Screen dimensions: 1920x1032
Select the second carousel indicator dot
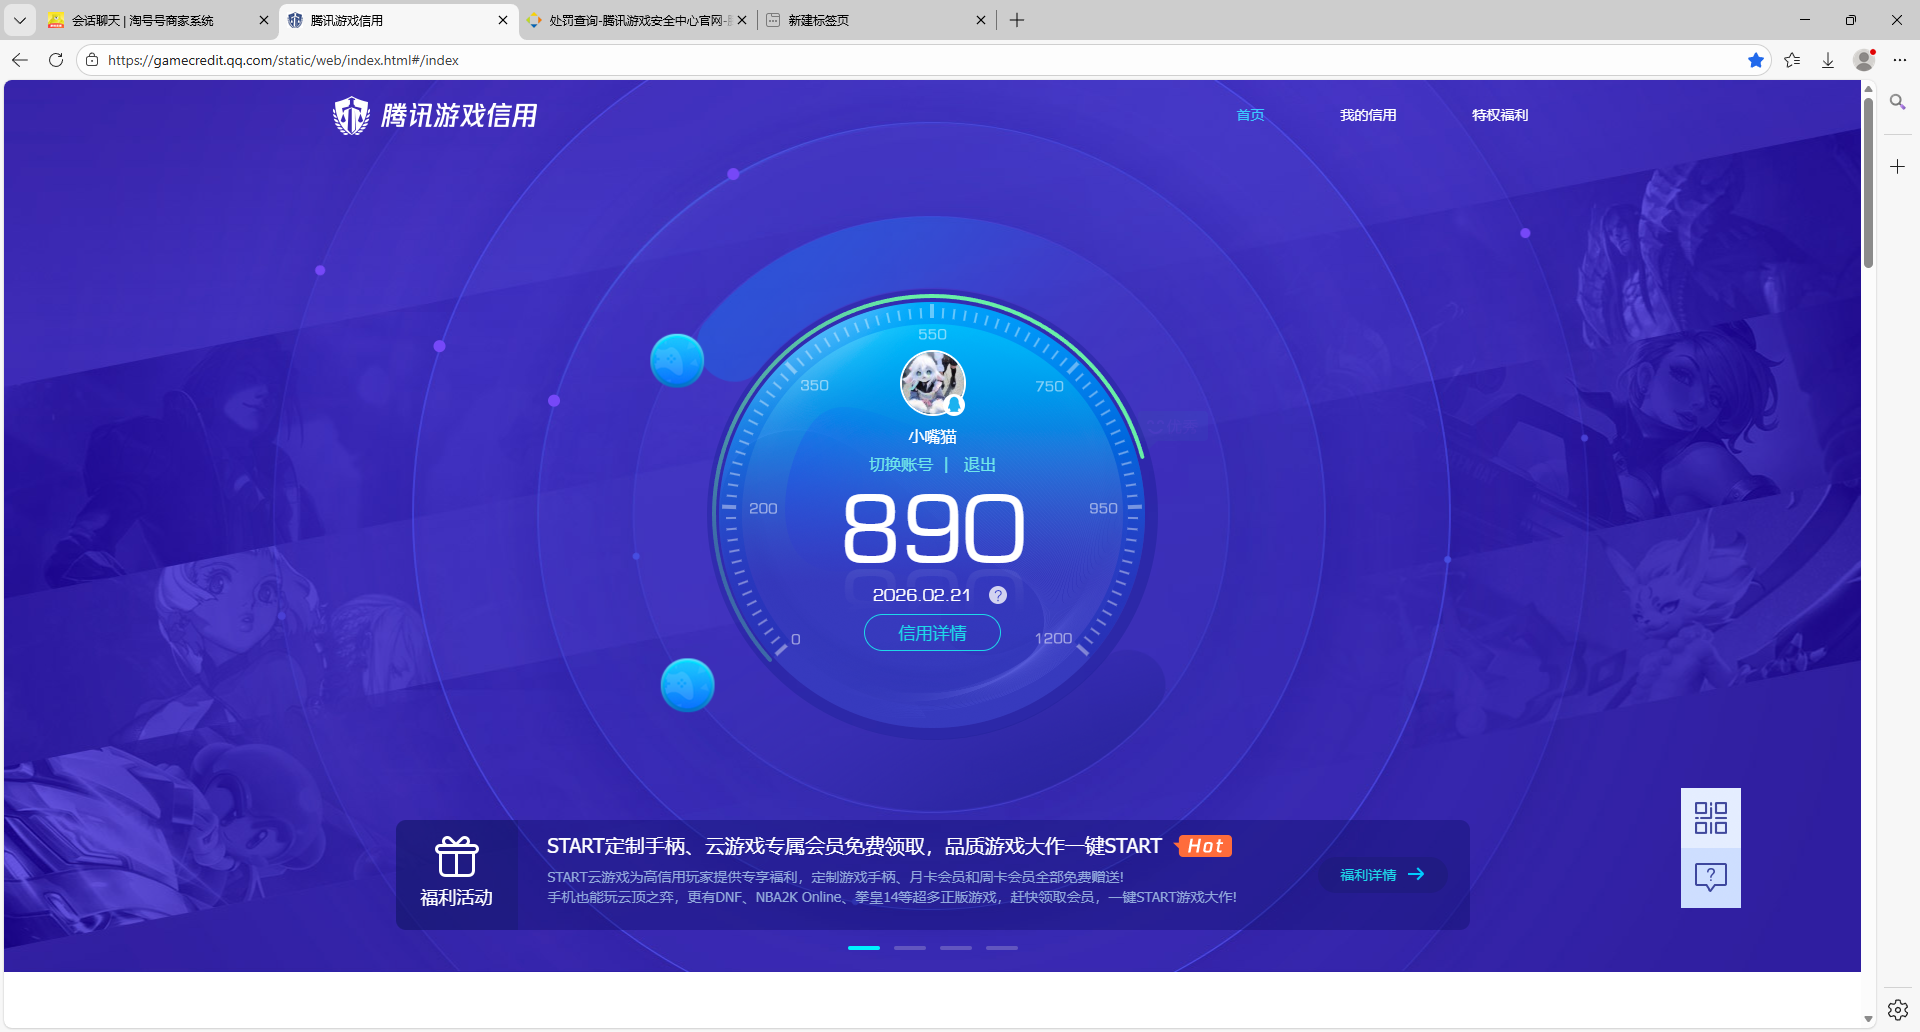coord(909,947)
